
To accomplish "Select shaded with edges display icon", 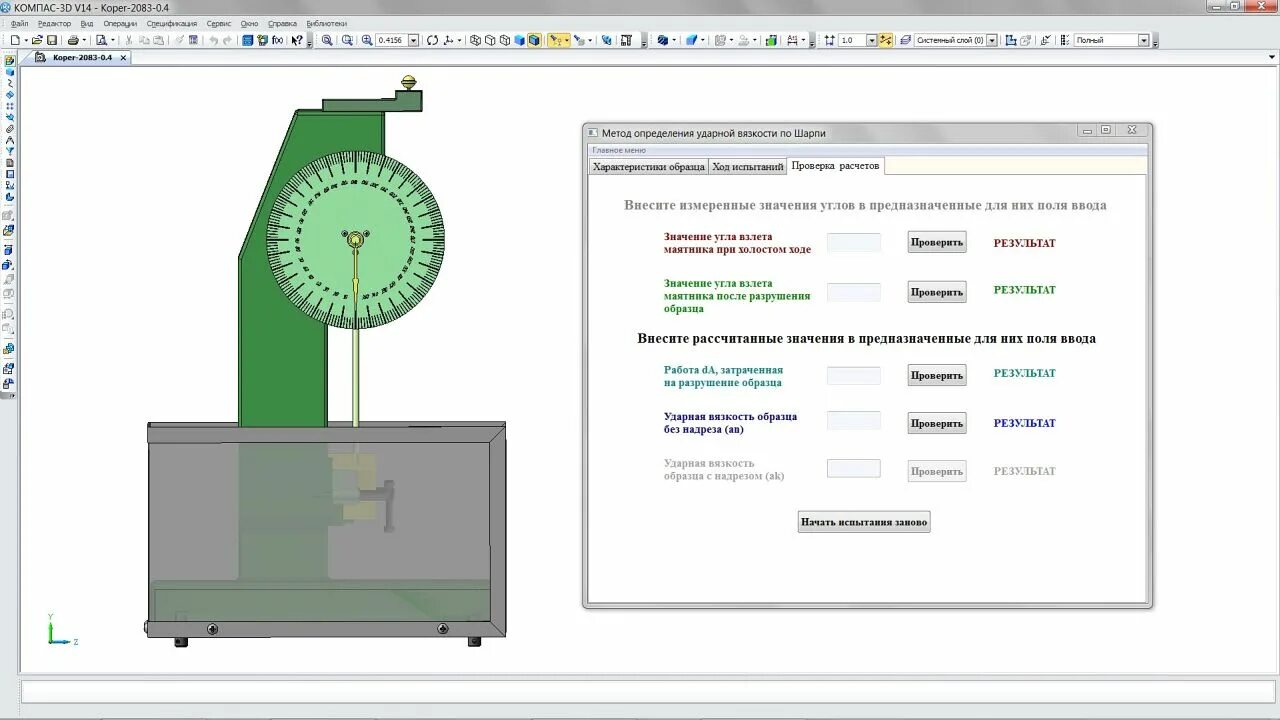I will coord(534,40).
